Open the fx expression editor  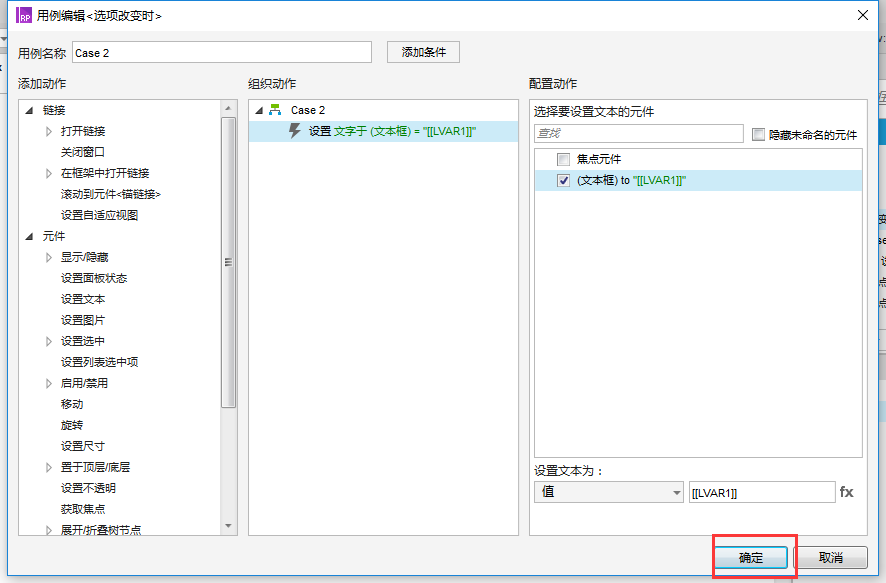click(x=846, y=492)
